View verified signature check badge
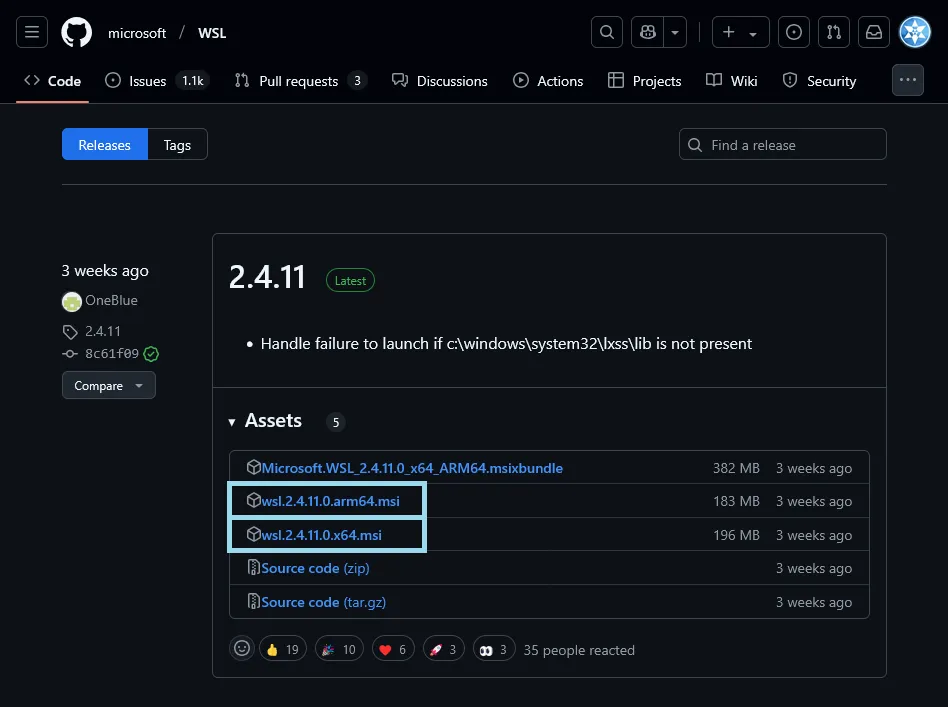This screenshot has height=707, width=948. 151,354
